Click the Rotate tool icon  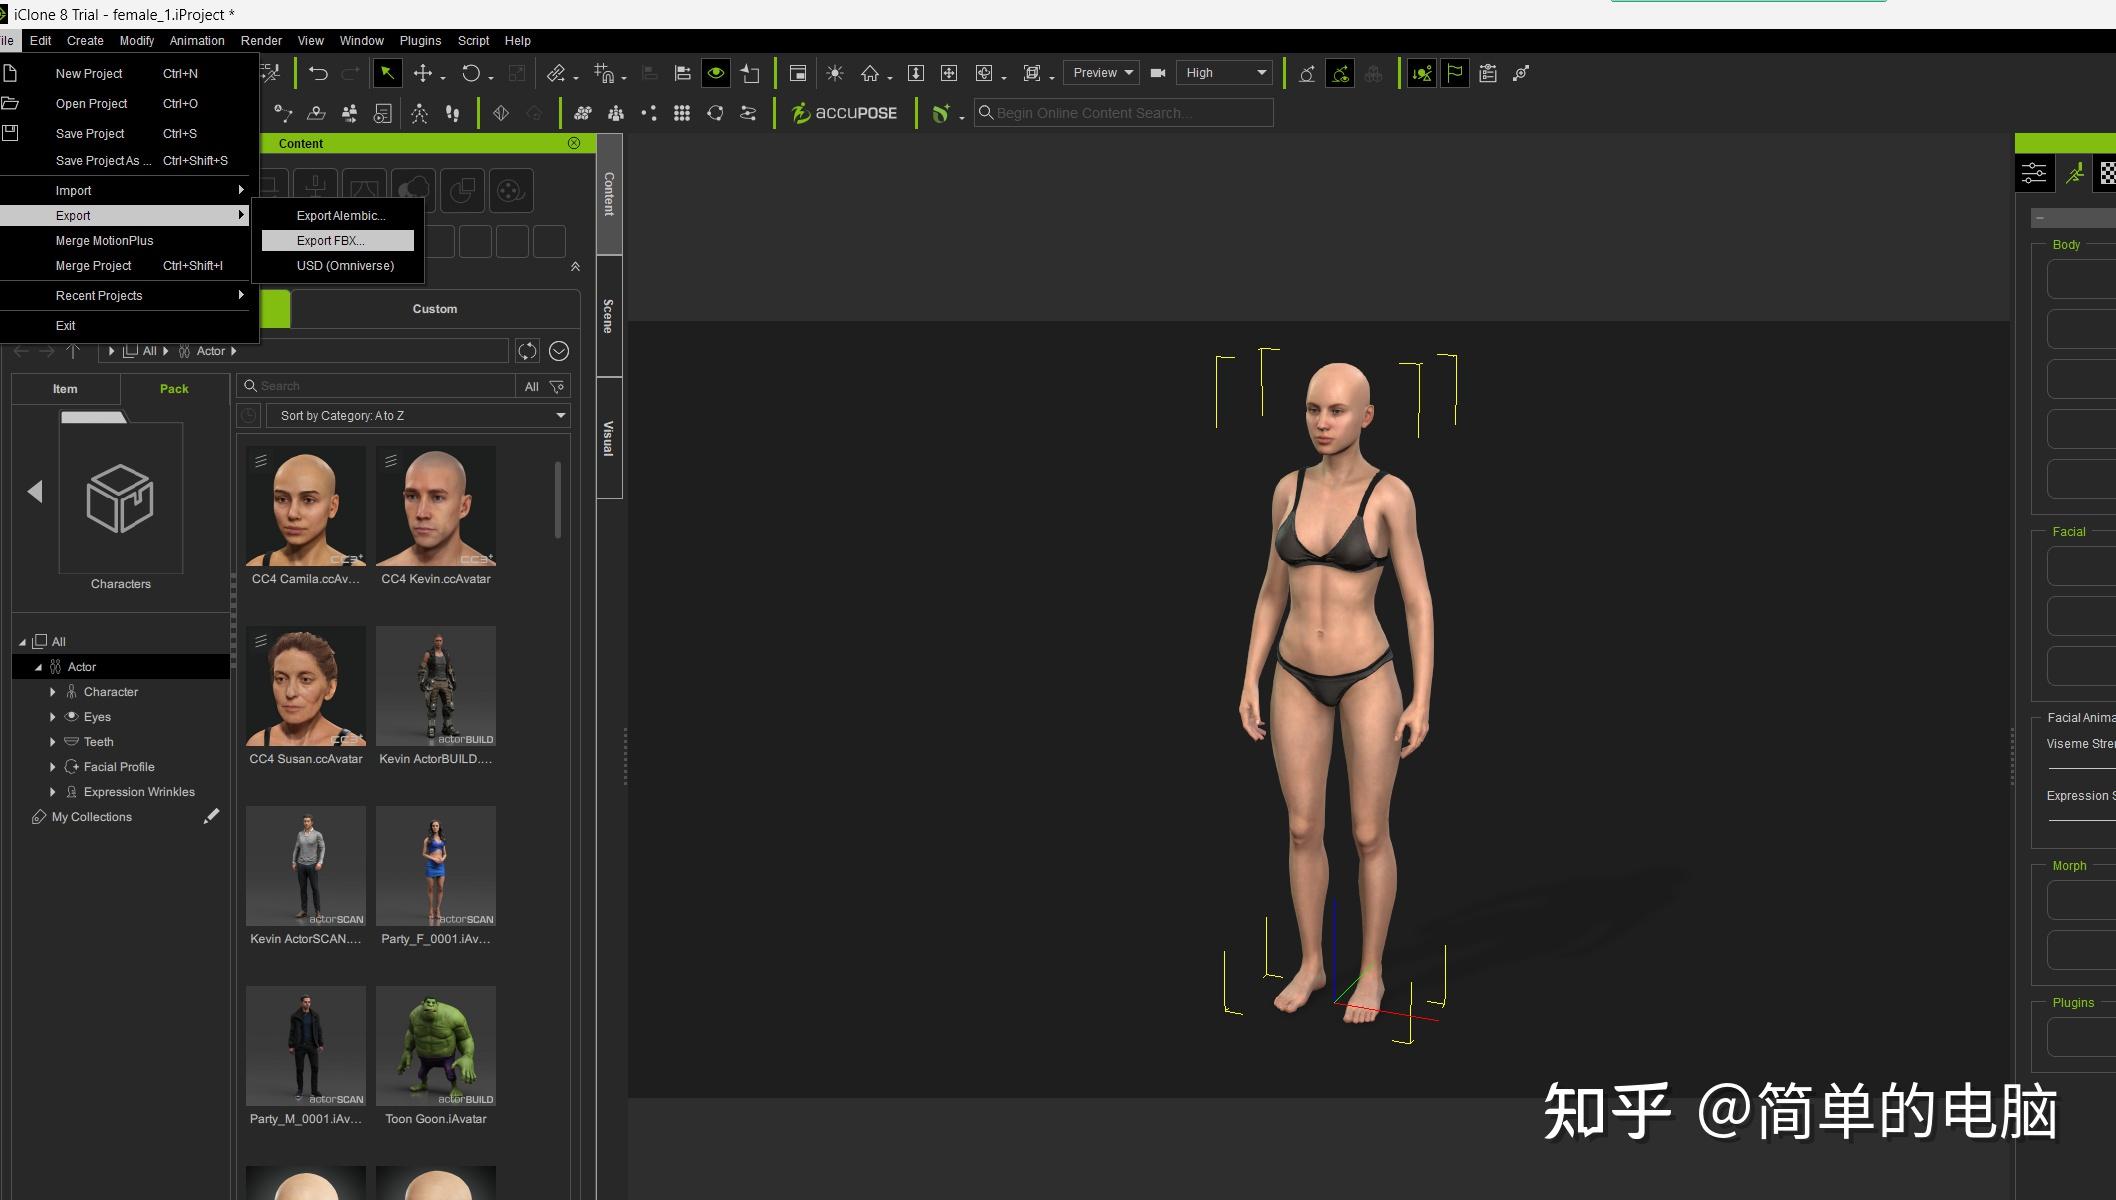coord(471,73)
